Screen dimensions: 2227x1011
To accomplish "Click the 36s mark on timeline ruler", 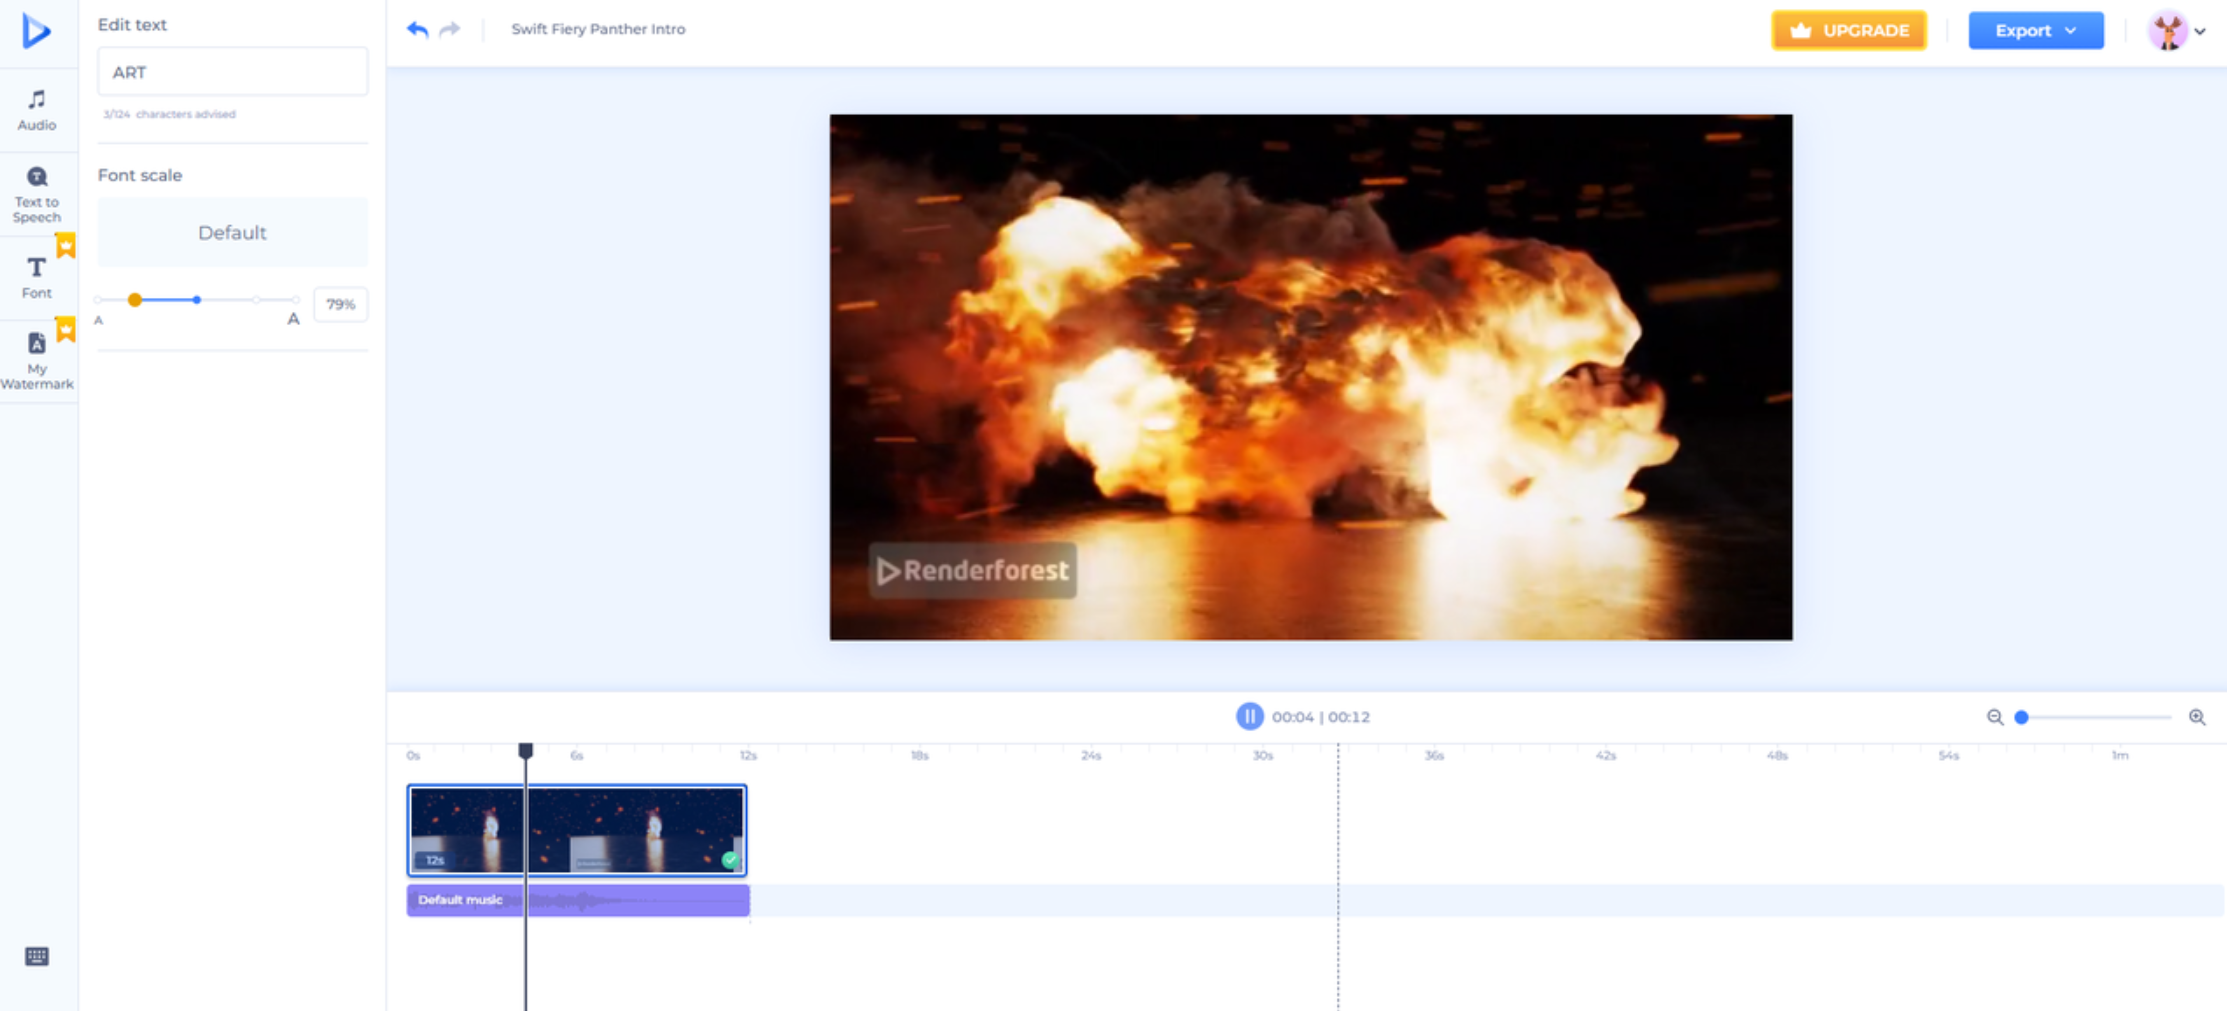I will tap(1434, 756).
